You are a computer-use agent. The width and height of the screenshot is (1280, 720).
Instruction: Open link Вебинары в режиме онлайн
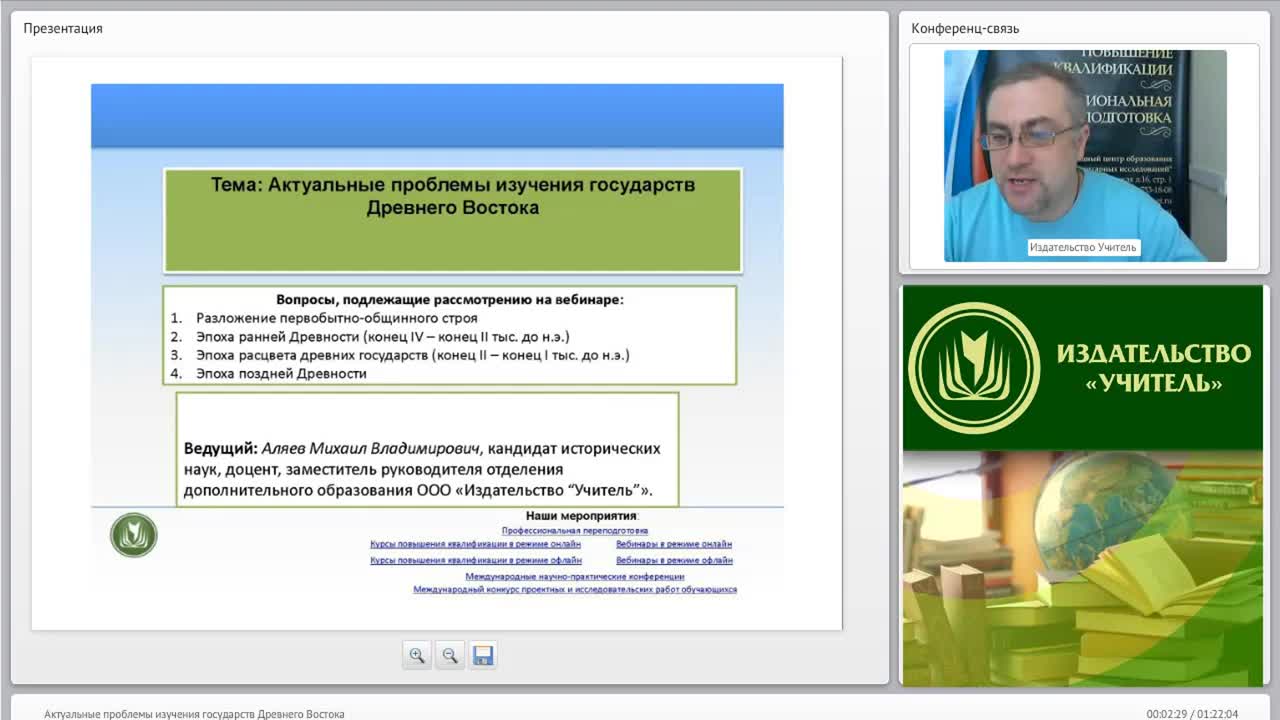674,545
